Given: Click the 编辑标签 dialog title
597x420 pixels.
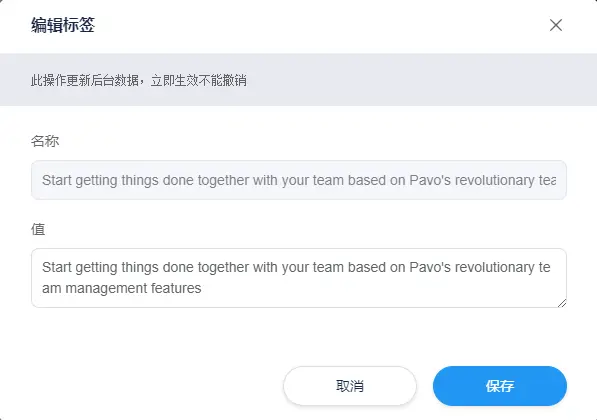Looking at the screenshot, I should click(63, 25).
